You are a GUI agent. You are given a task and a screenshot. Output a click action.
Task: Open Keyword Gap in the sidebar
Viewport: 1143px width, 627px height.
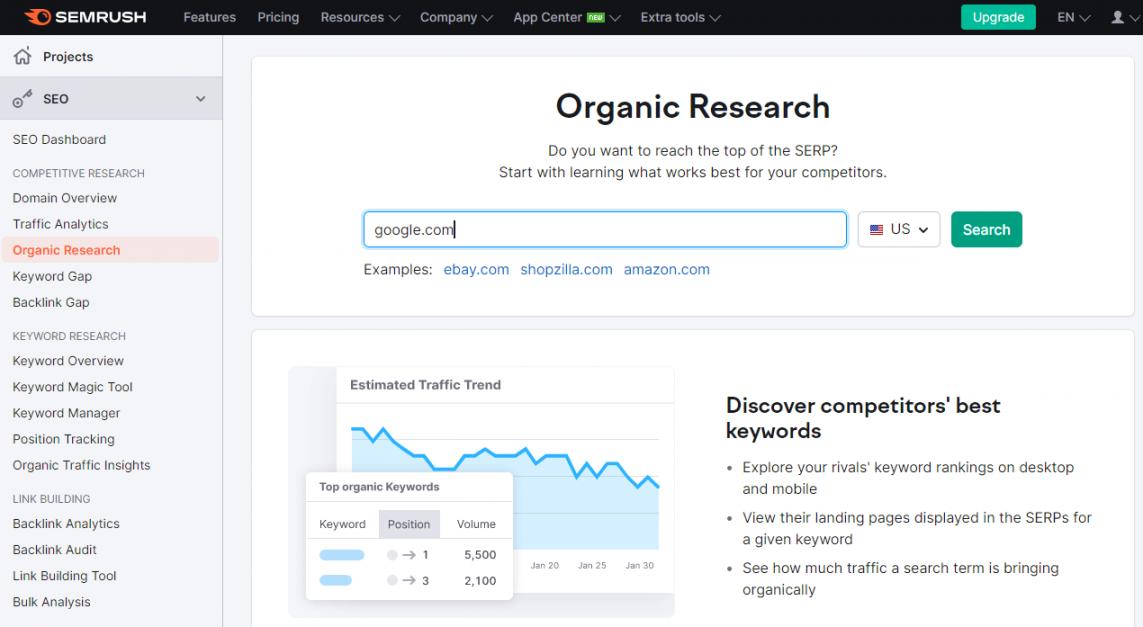(52, 276)
